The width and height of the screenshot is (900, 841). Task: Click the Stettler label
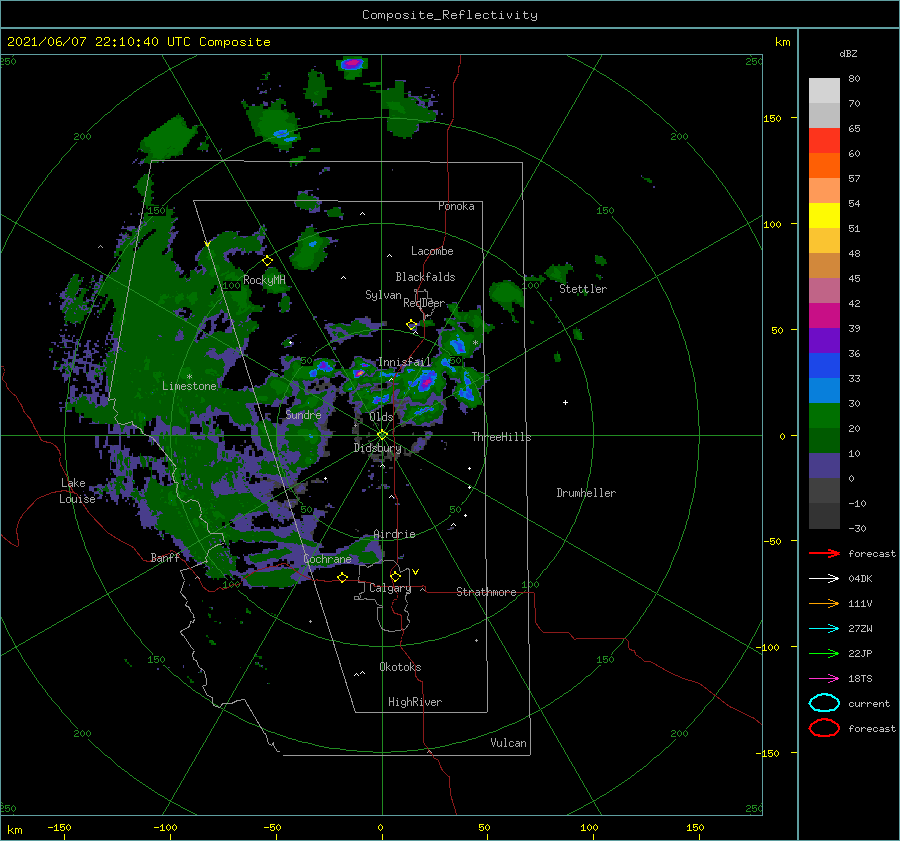tap(583, 289)
